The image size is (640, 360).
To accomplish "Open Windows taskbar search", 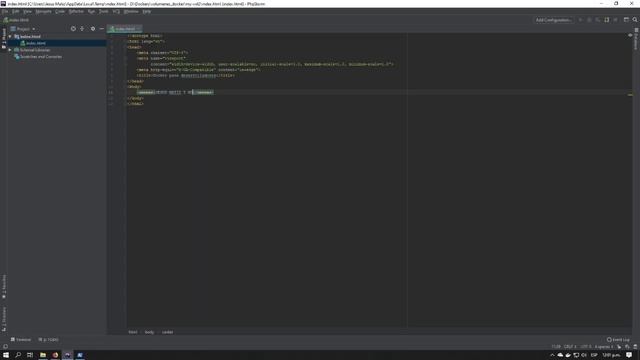I will click(18, 355).
